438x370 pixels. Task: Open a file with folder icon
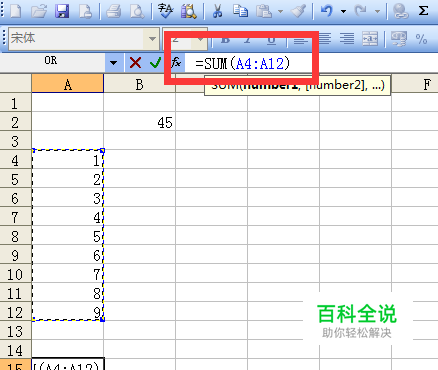tap(39, 11)
